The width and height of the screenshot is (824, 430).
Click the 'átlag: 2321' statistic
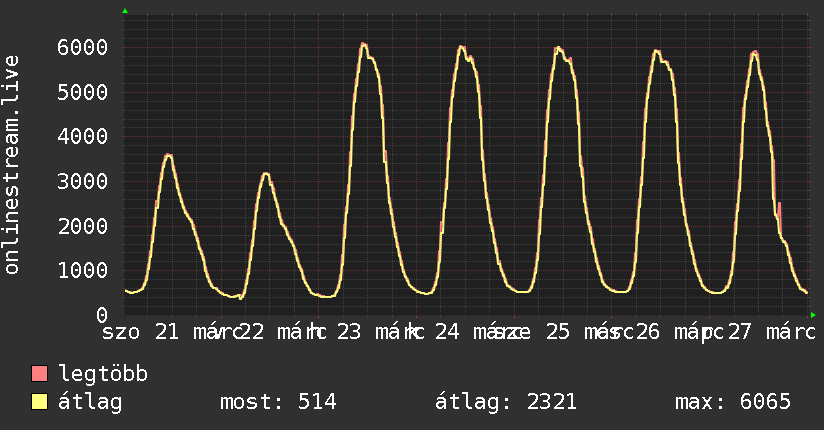(x=506, y=402)
